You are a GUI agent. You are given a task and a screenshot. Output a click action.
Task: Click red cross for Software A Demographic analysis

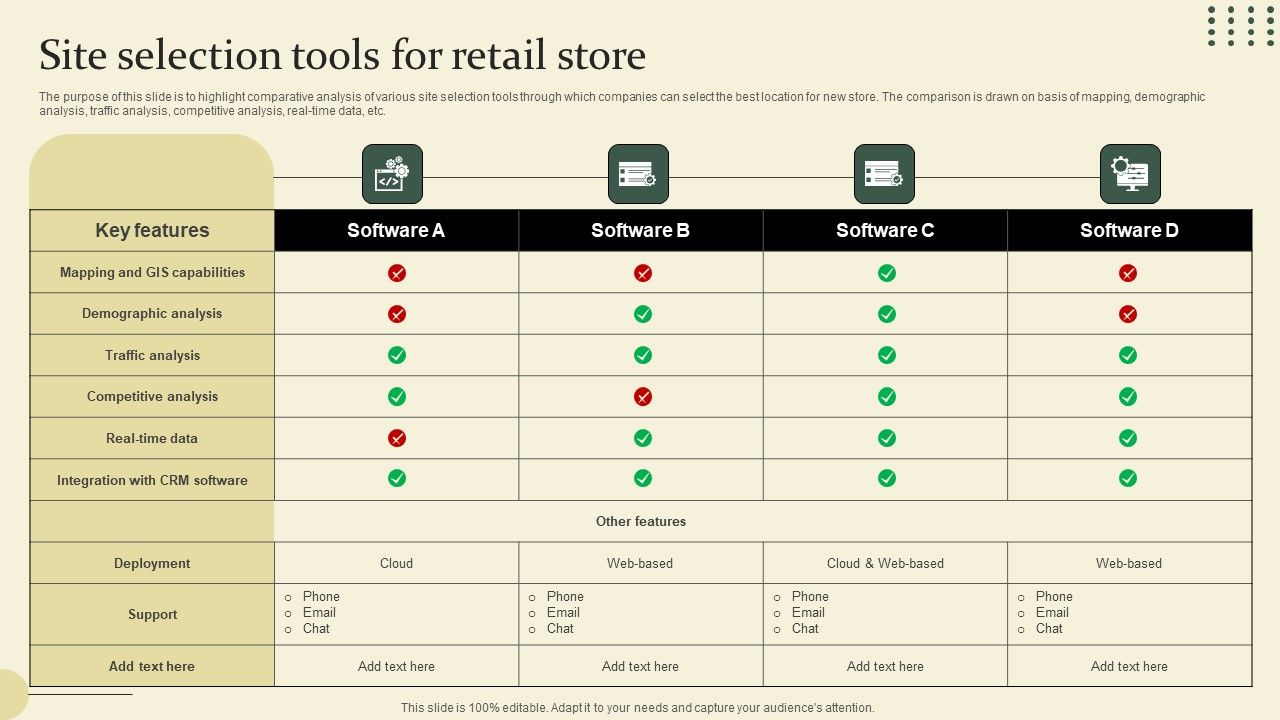coord(397,314)
